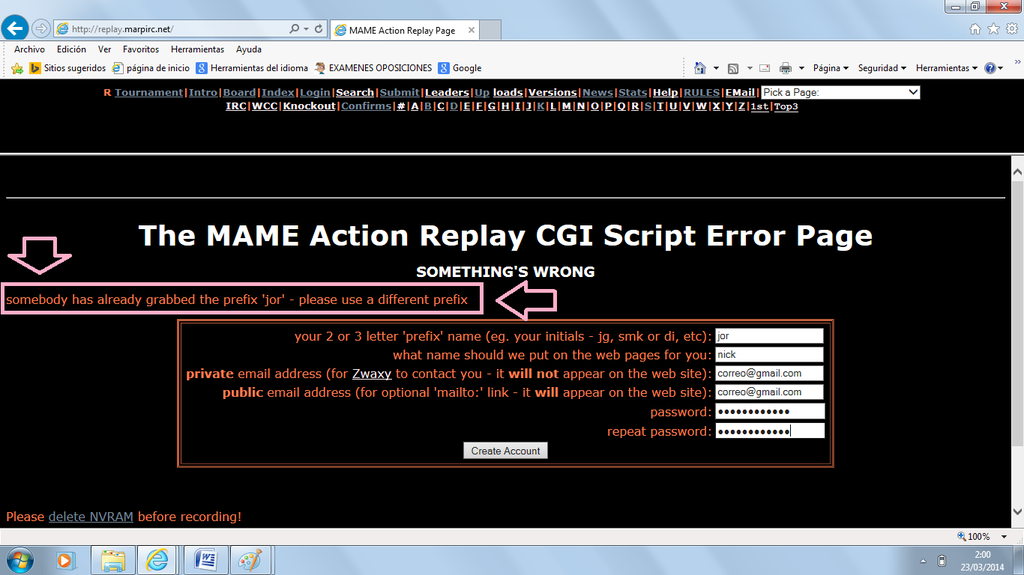Open the Archivo menu
Viewport: 1024px width, 575px height.
click(29, 49)
